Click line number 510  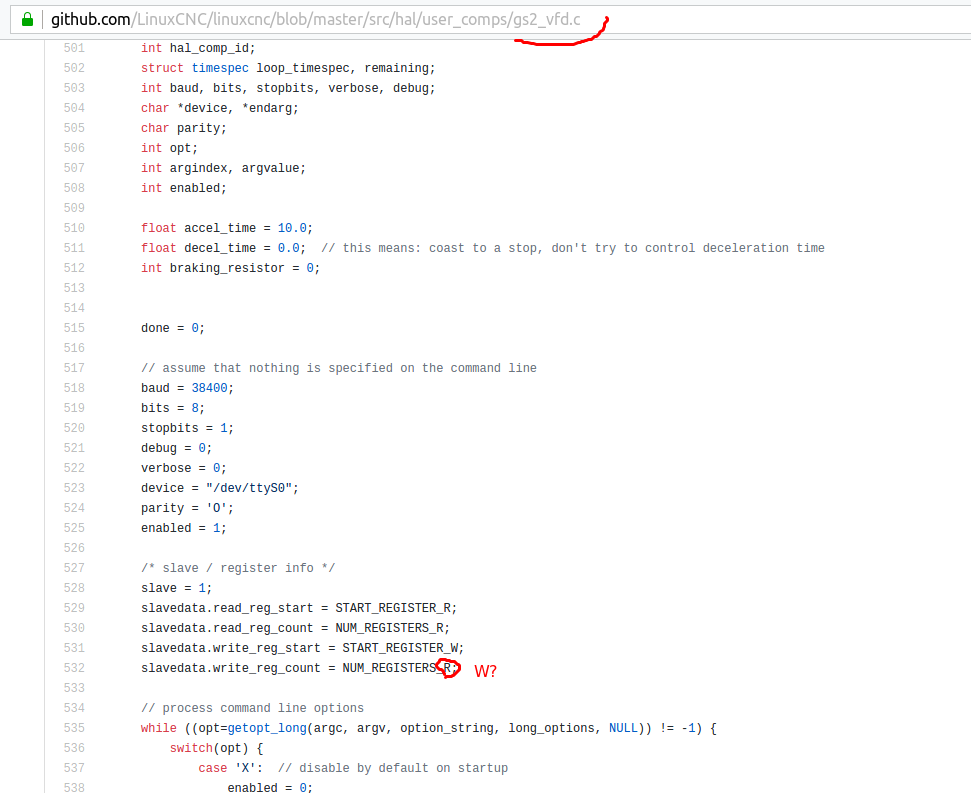(x=74, y=228)
